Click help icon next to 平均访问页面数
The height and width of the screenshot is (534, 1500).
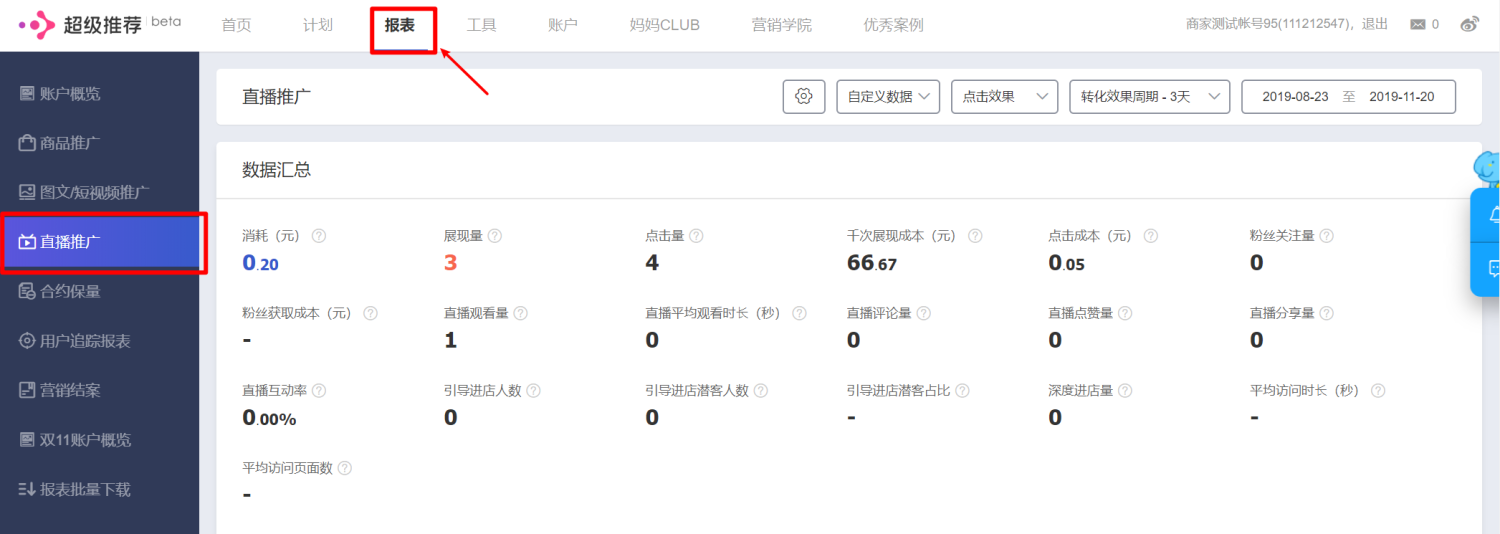(x=344, y=468)
